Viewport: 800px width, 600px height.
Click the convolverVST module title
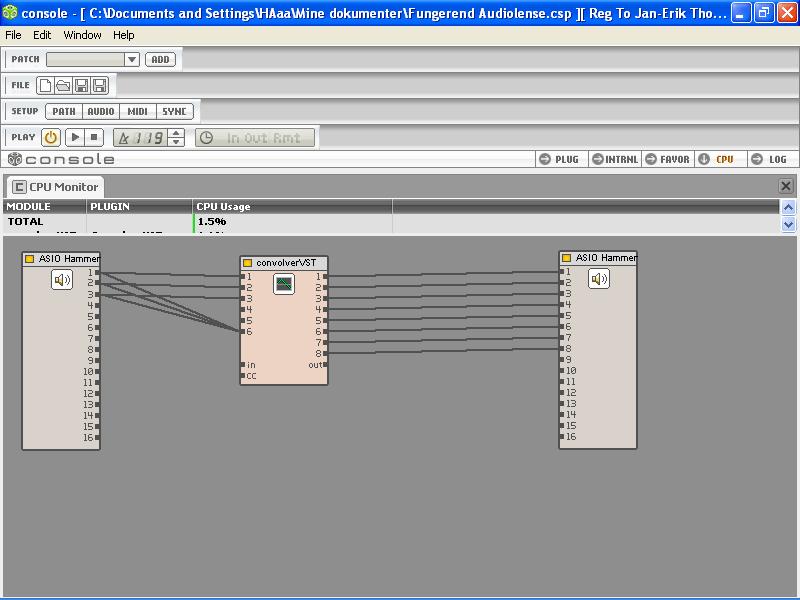(x=286, y=263)
